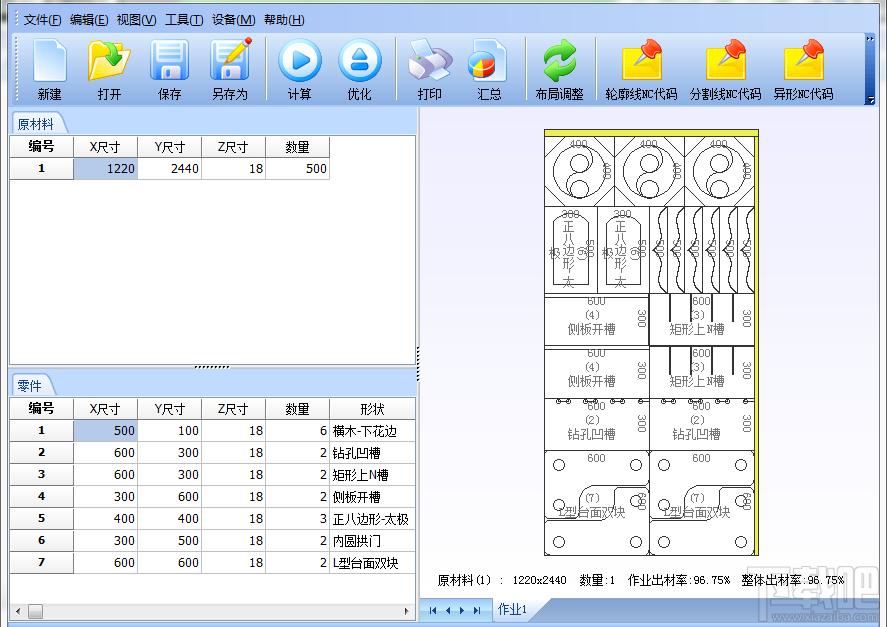Open a file with the 打开 icon
This screenshot has height=627, width=887.
tap(109, 70)
